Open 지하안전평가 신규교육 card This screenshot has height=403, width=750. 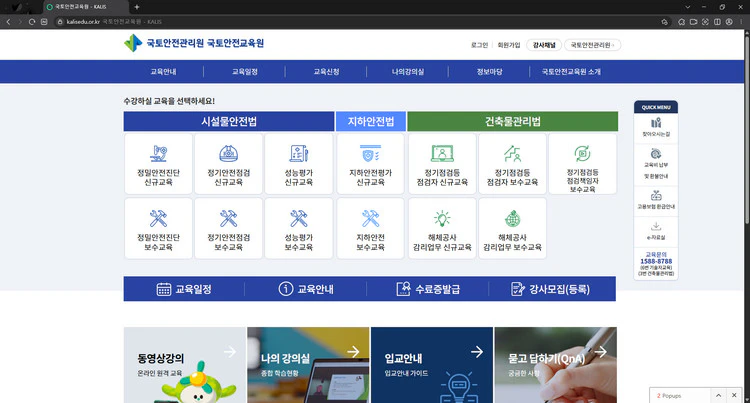coord(370,164)
